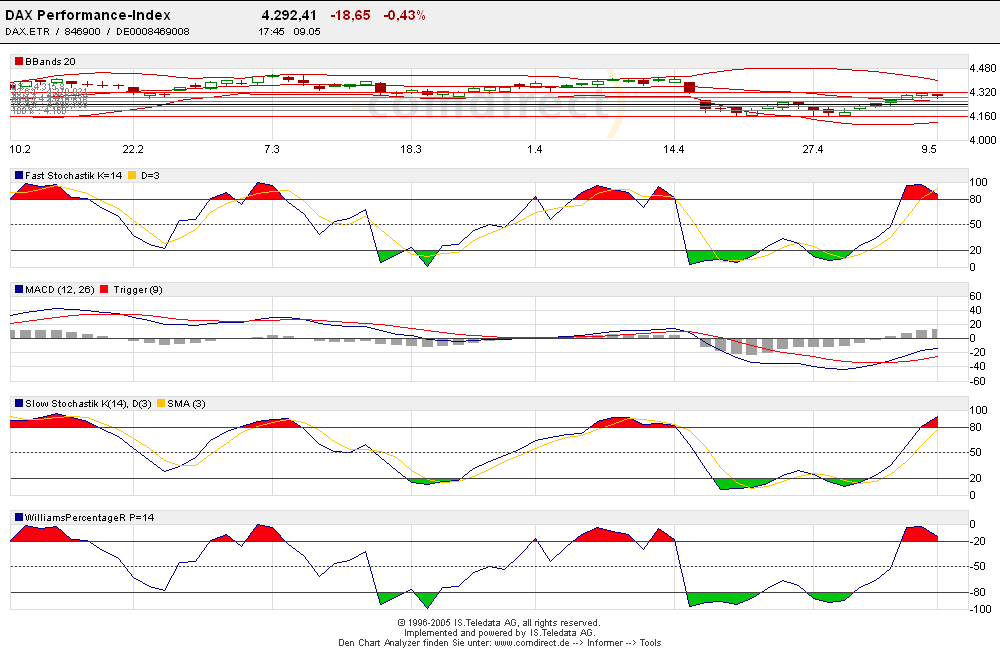Click the quote time 17:45

tap(271, 31)
